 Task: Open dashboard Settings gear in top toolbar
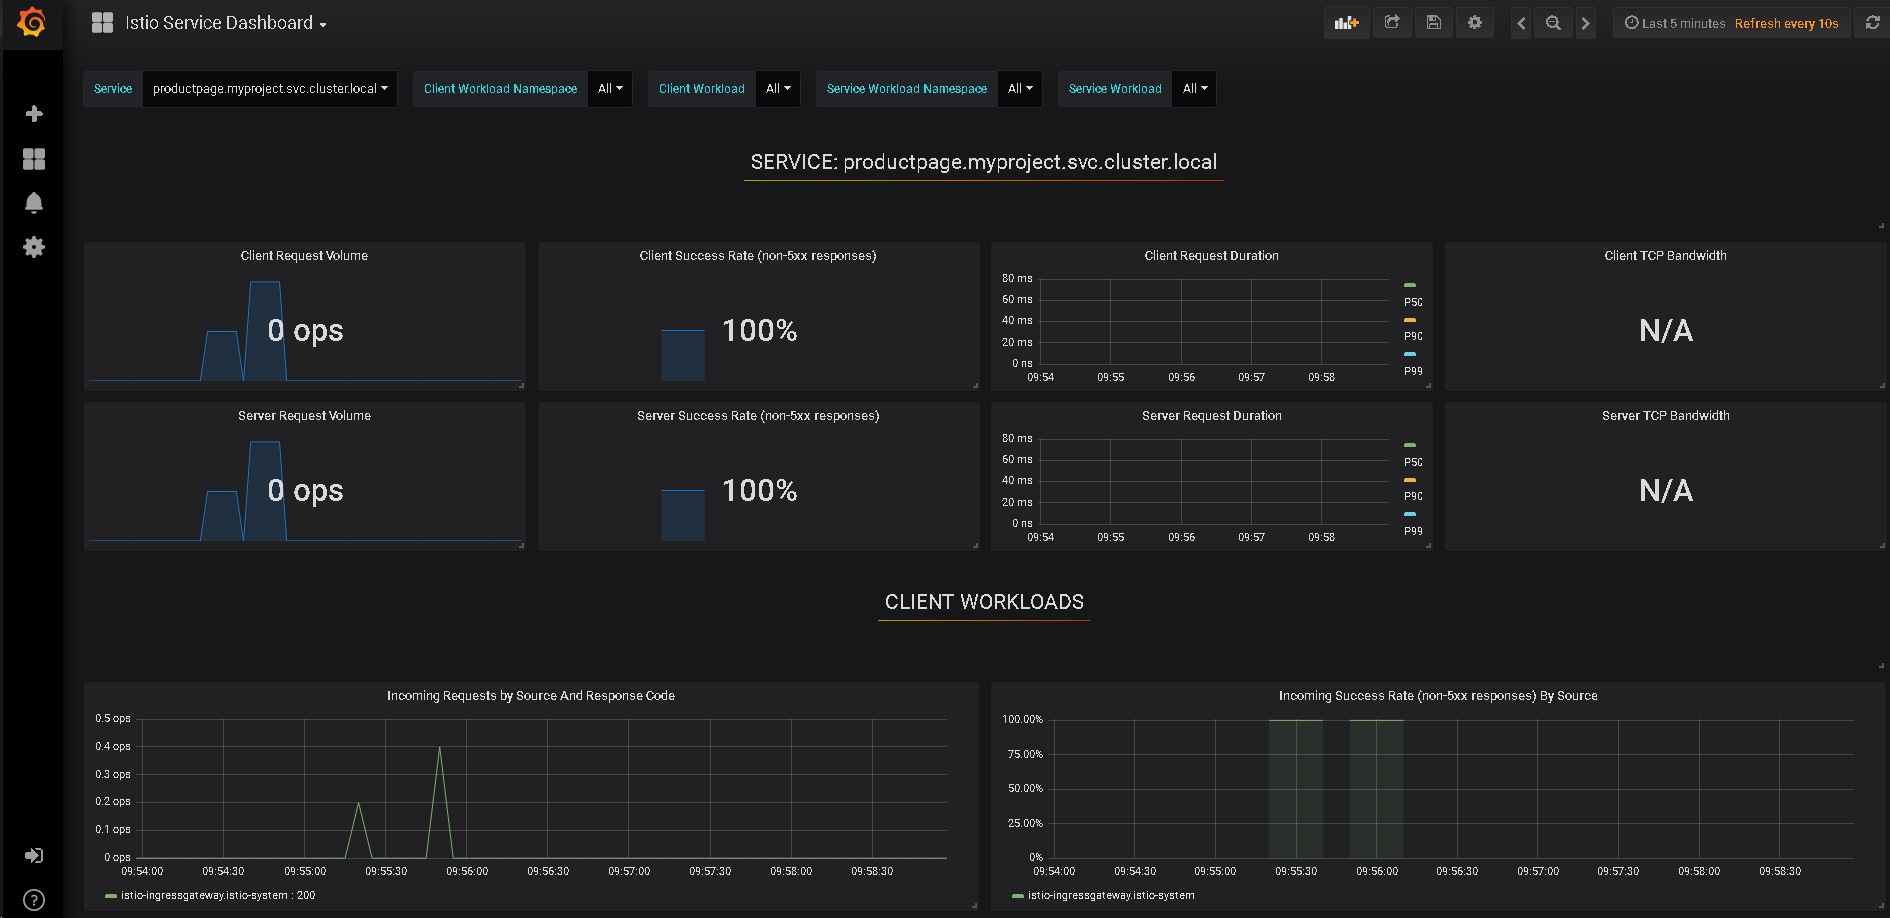coord(1475,23)
